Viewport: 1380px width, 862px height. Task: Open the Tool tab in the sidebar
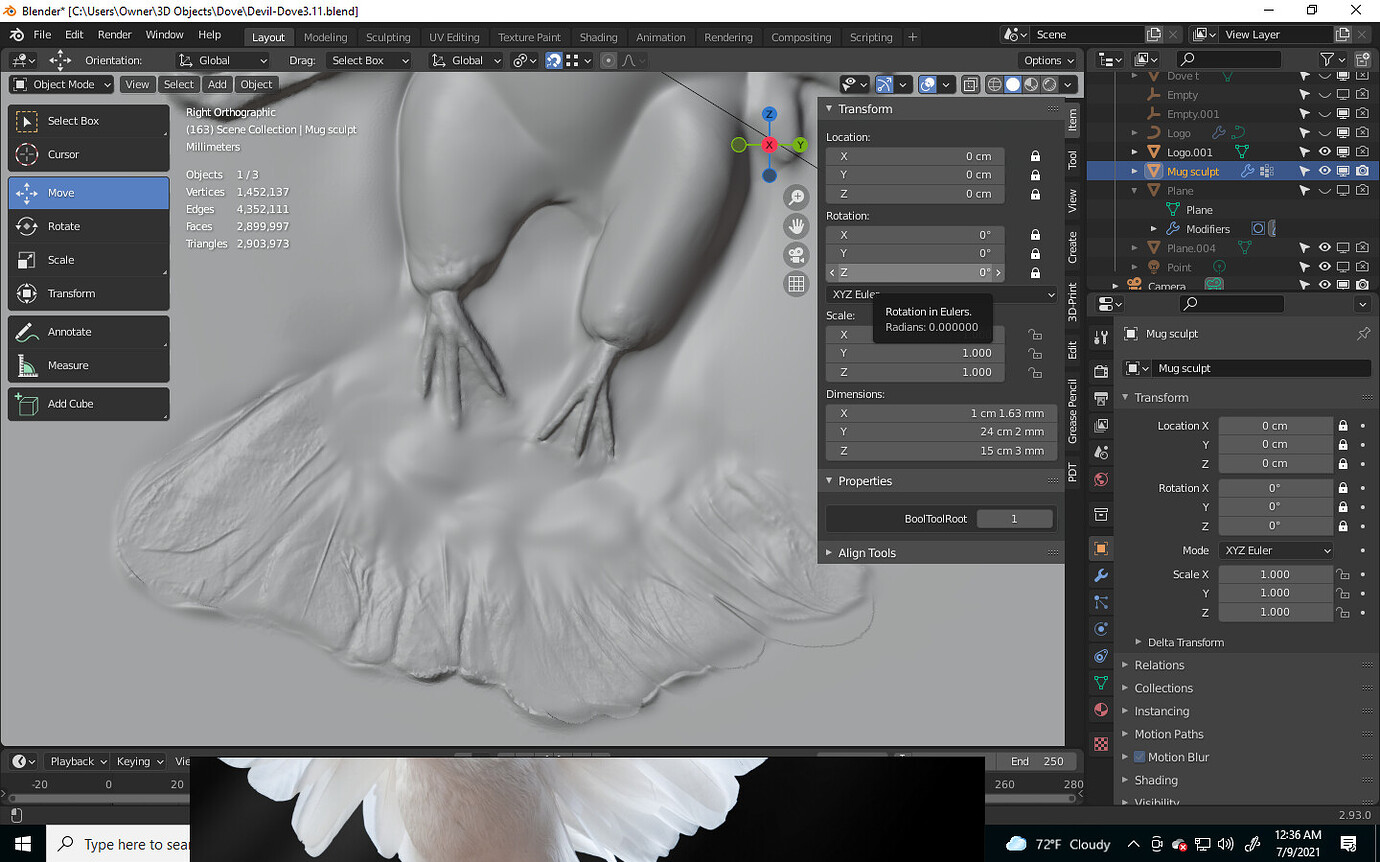click(x=1072, y=159)
